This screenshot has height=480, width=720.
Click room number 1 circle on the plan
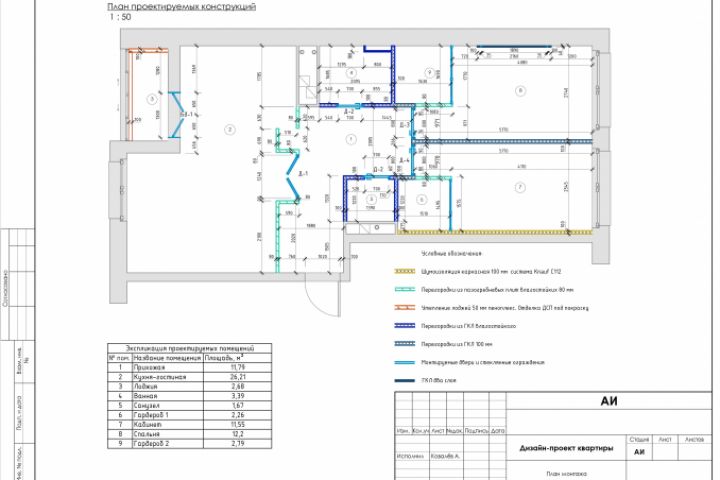351,139
